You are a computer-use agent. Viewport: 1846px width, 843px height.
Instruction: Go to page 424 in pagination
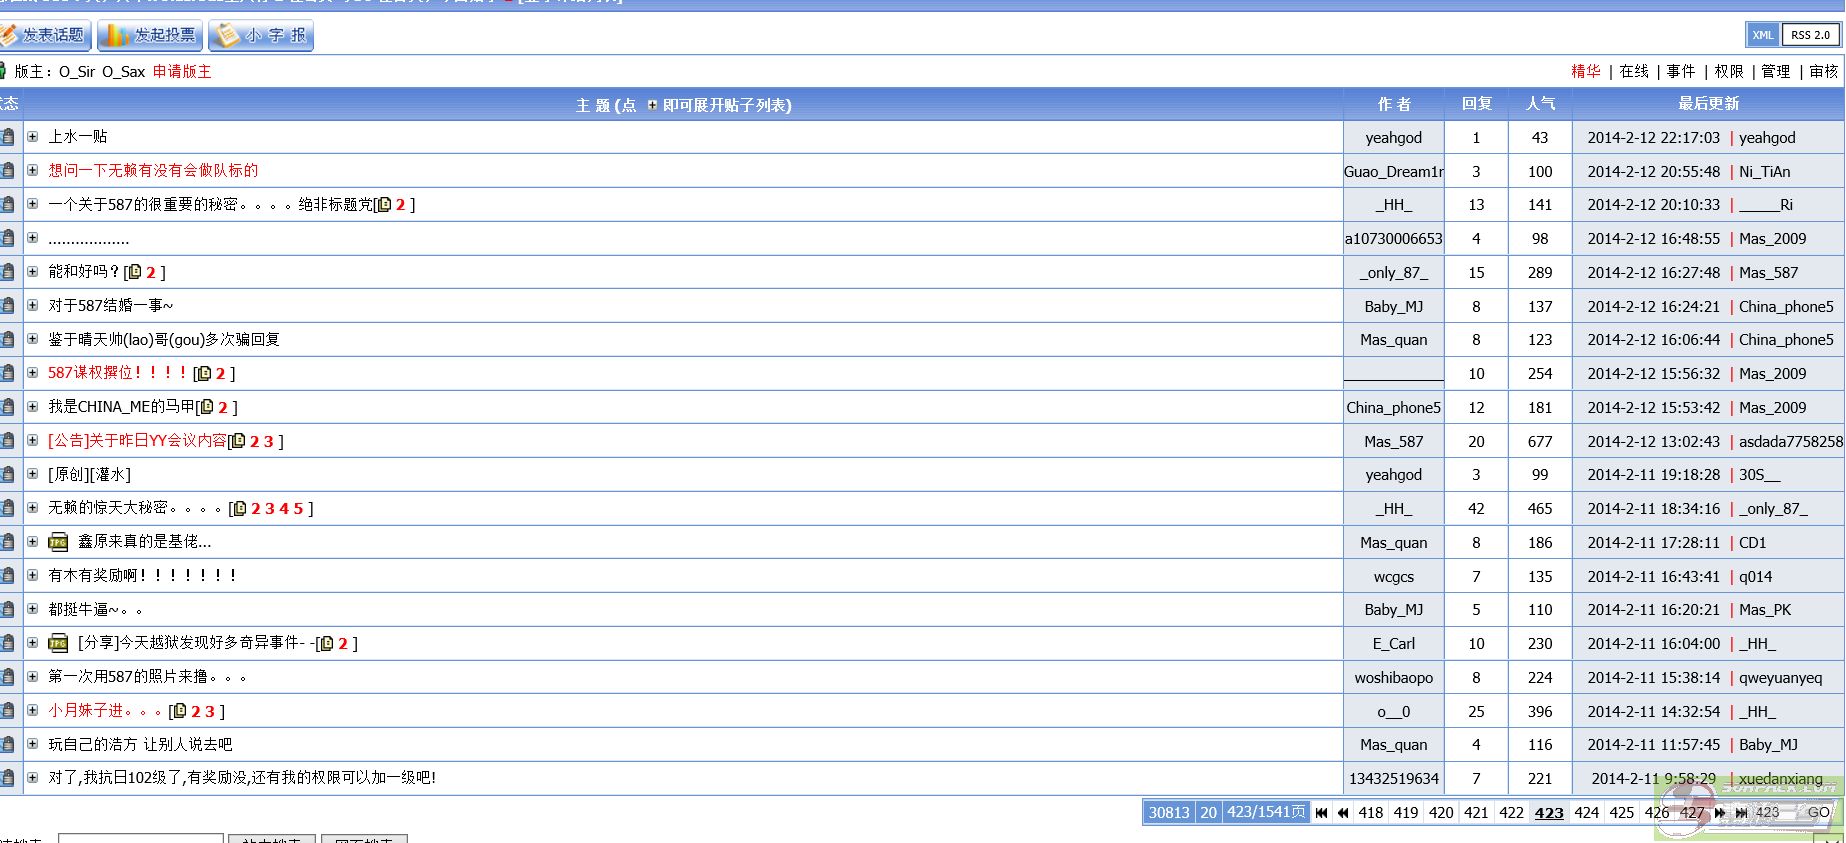click(x=1586, y=813)
